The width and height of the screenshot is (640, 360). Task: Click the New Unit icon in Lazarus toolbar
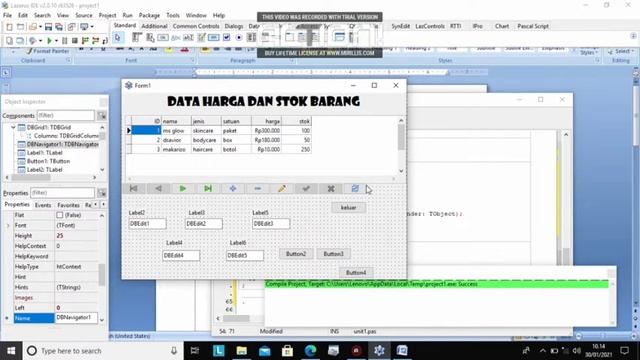(x=9, y=27)
